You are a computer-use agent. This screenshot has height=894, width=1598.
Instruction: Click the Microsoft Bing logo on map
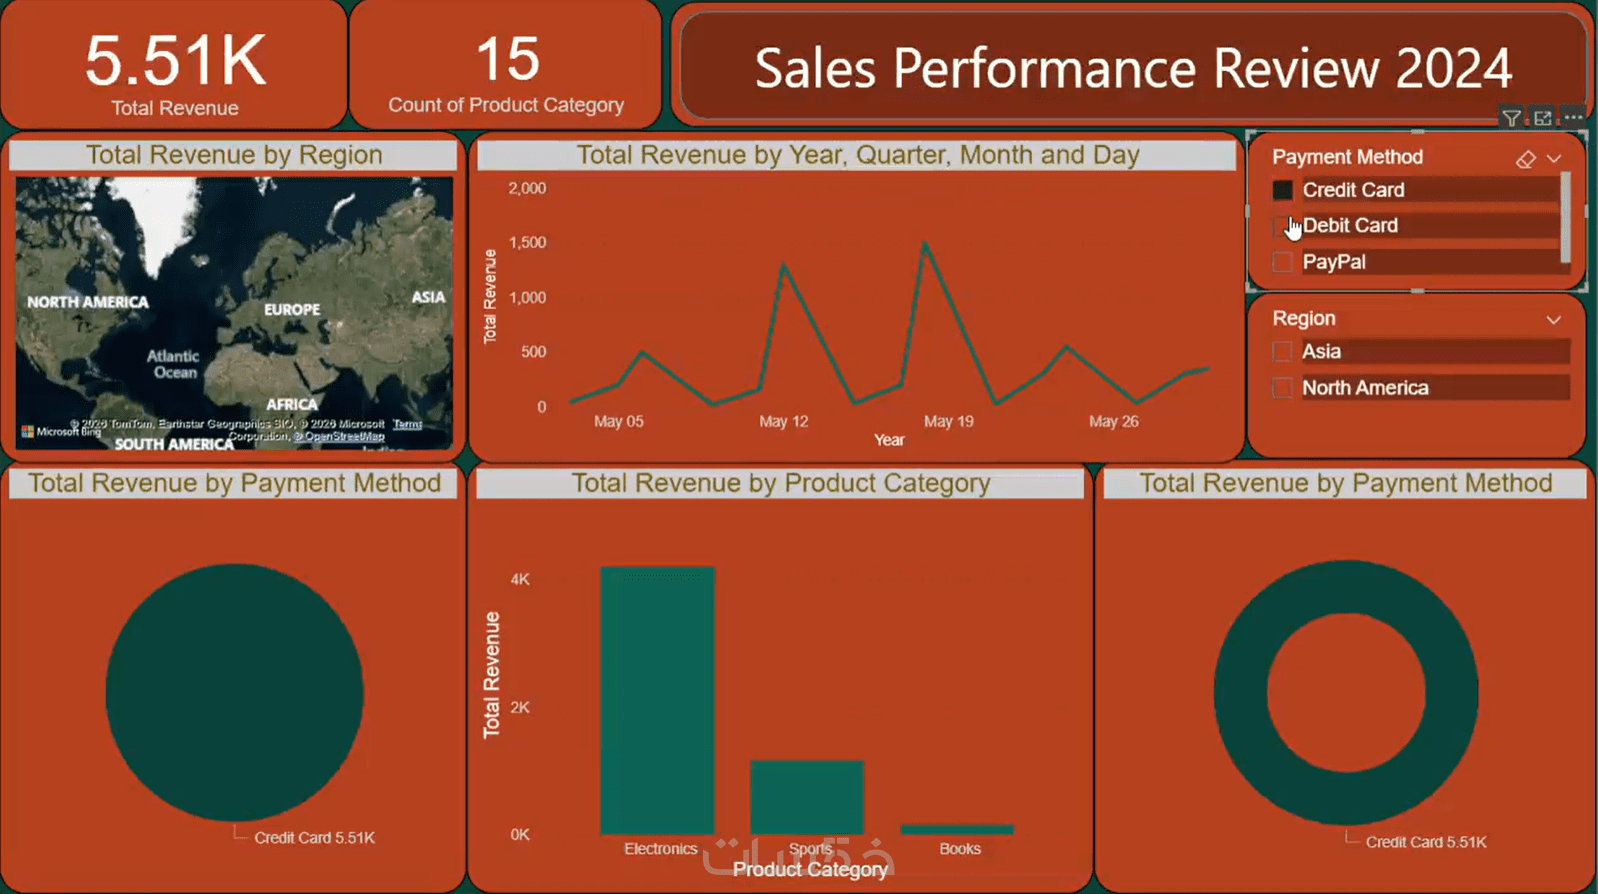pos(62,431)
